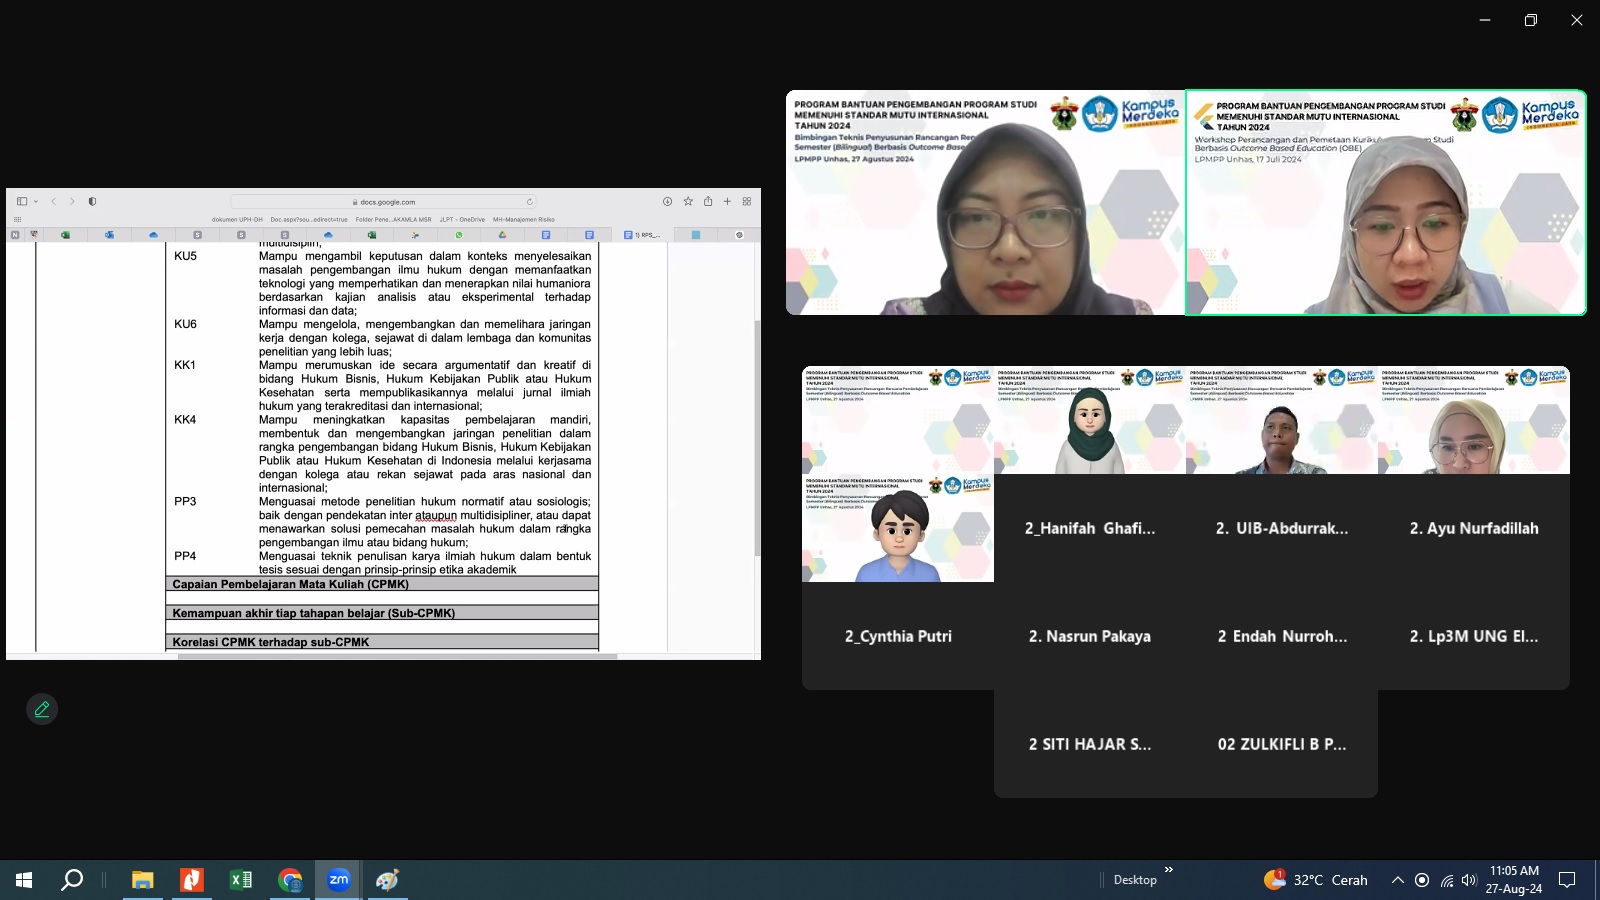Expand the sidebar dropdown chevron in Safari
Screen dimensions: 1600x900
pos(36,201)
